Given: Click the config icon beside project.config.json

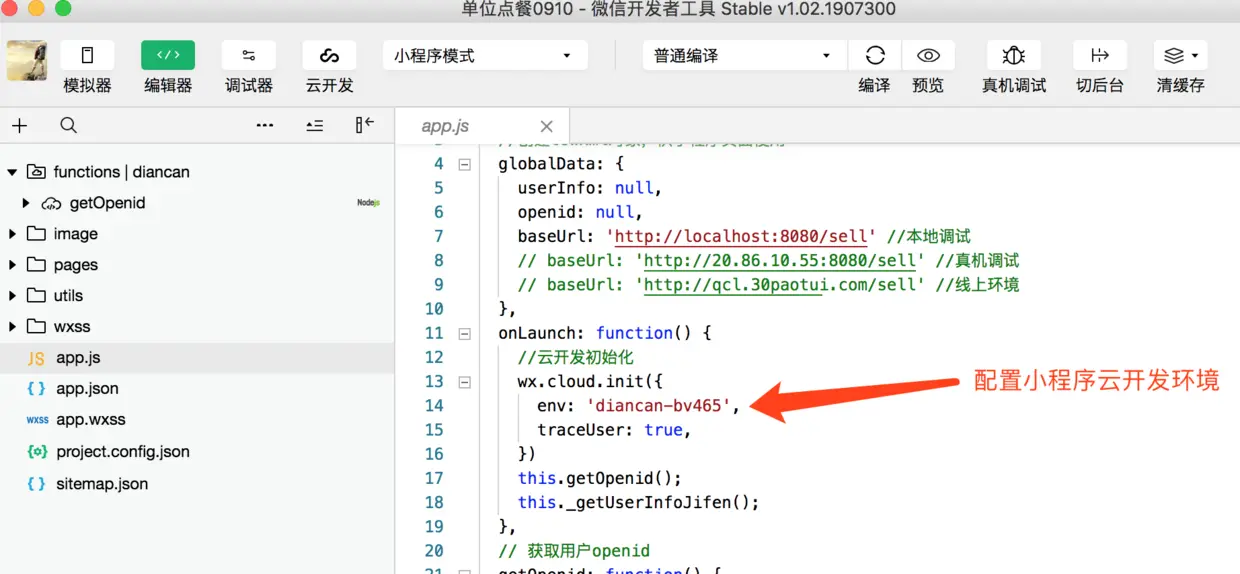Looking at the screenshot, I should pyautogui.click(x=37, y=452).
